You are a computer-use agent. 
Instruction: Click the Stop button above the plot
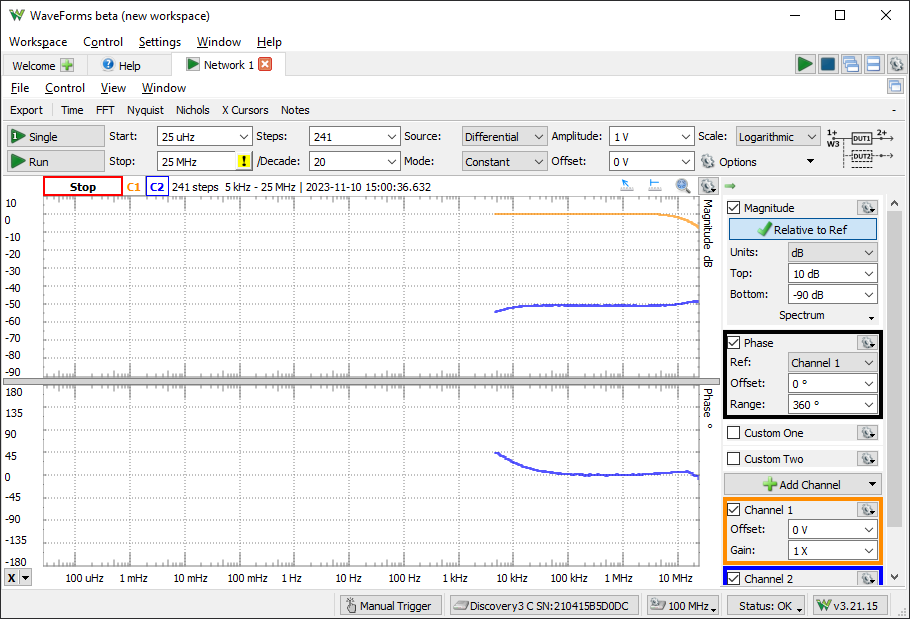pyautogui.click(x=83, y=186)
